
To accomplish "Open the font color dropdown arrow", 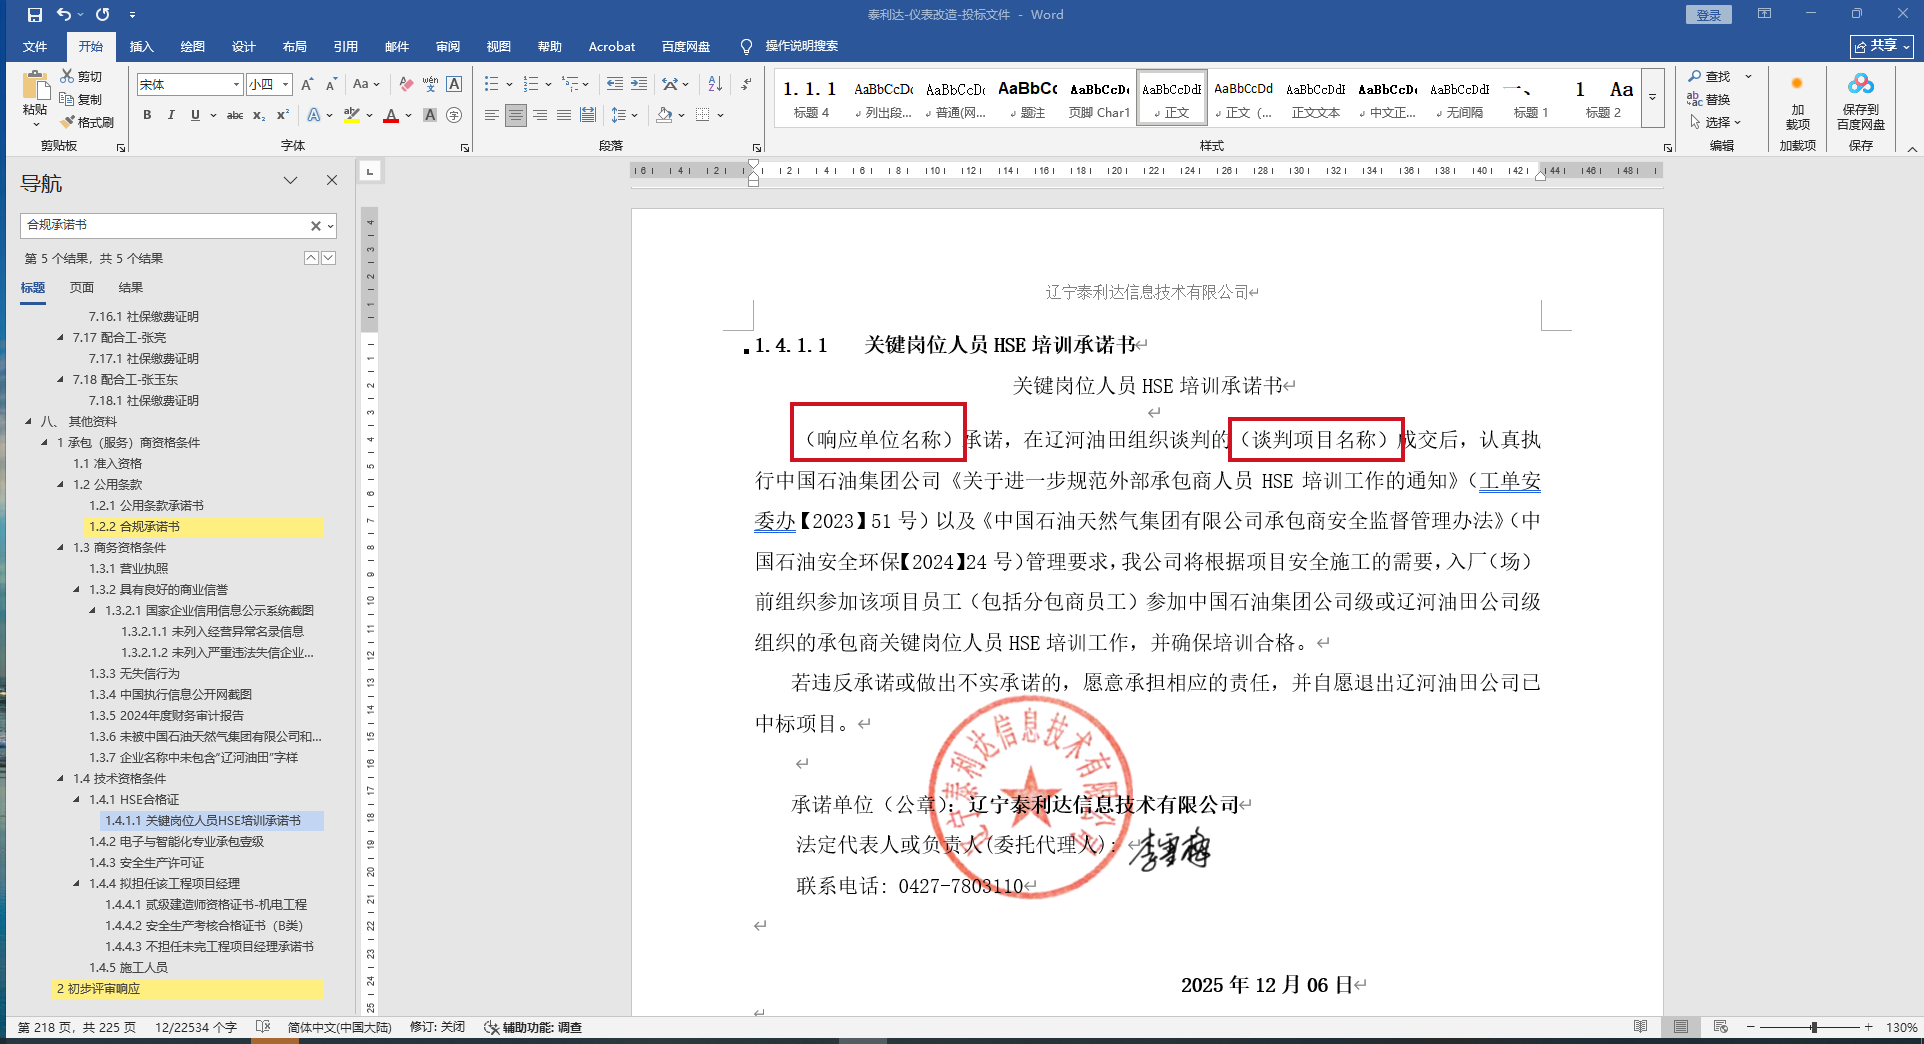I will coord(408,115).
